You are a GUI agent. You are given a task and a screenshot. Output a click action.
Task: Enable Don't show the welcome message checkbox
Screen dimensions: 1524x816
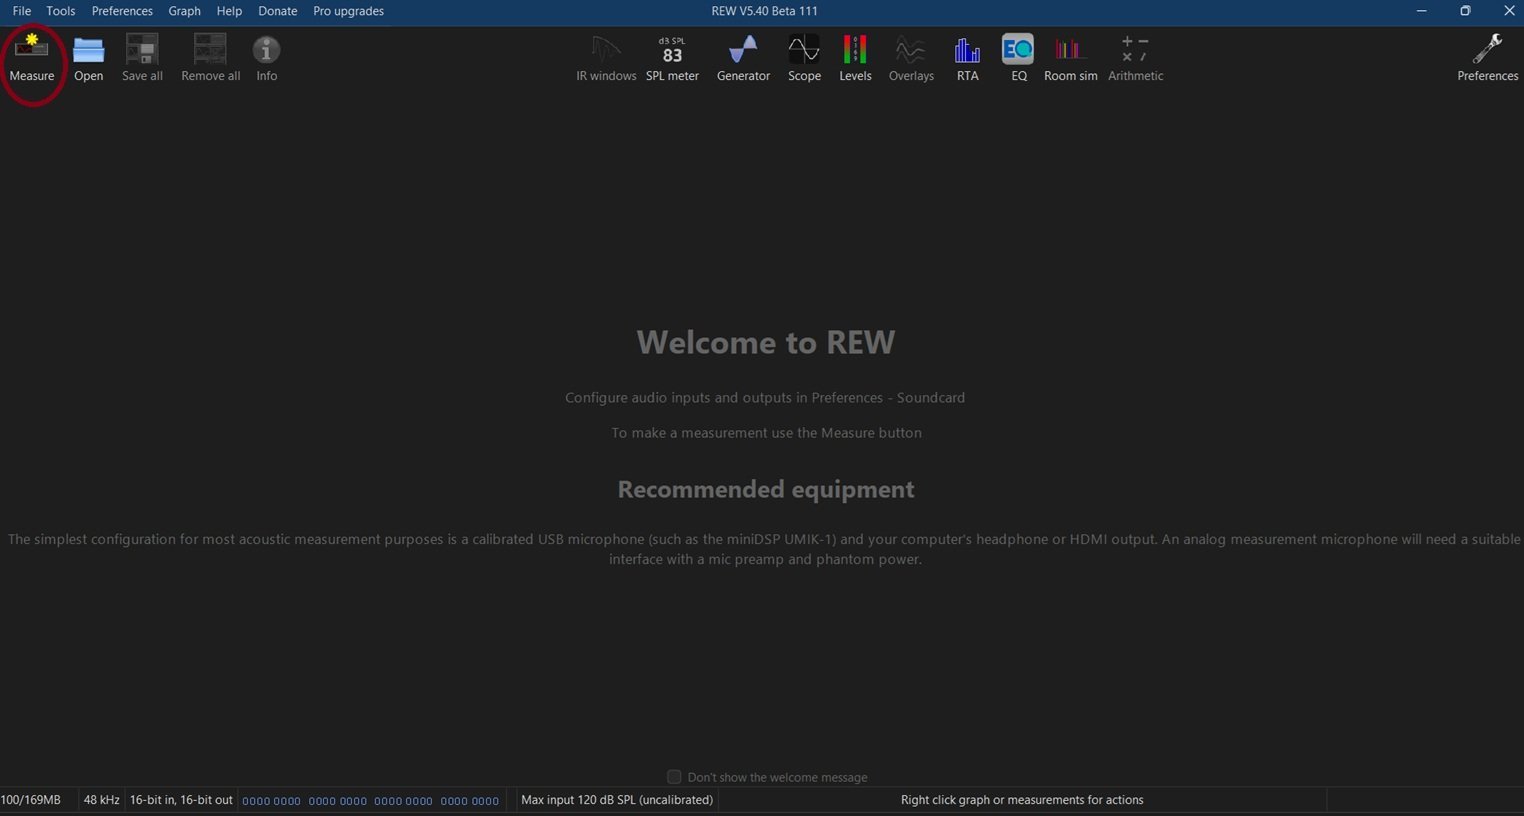(674, 777)
